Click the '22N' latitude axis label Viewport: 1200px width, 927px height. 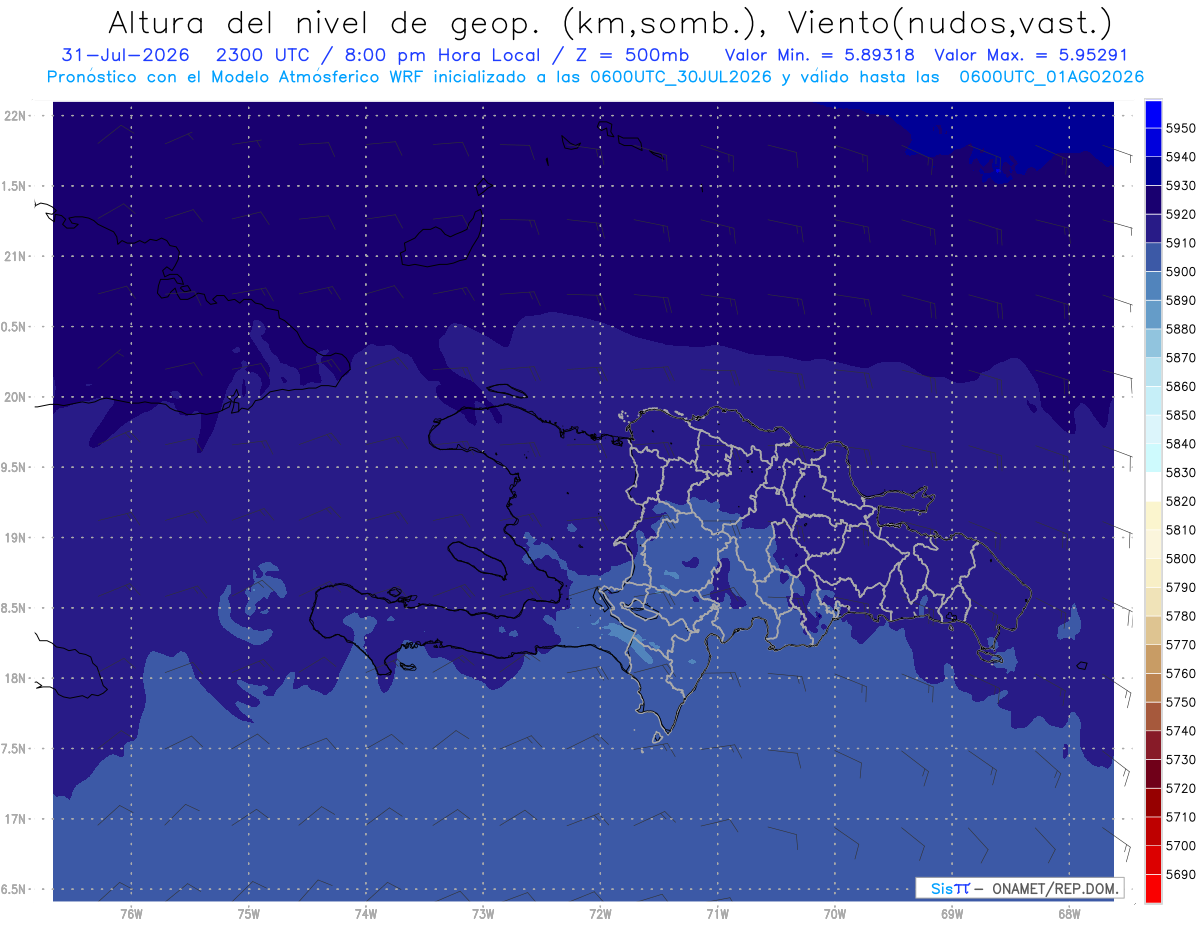tap(15, 115)
